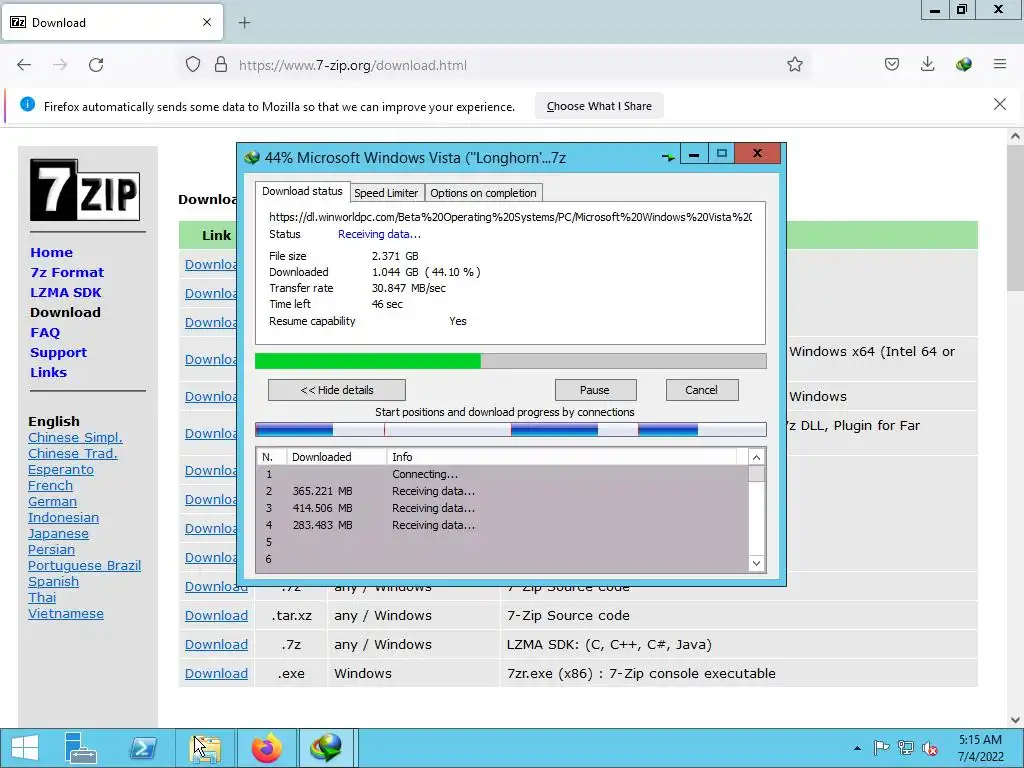Show hidden system tray icons arrow

pyautogui.click(x=857, y=748)
